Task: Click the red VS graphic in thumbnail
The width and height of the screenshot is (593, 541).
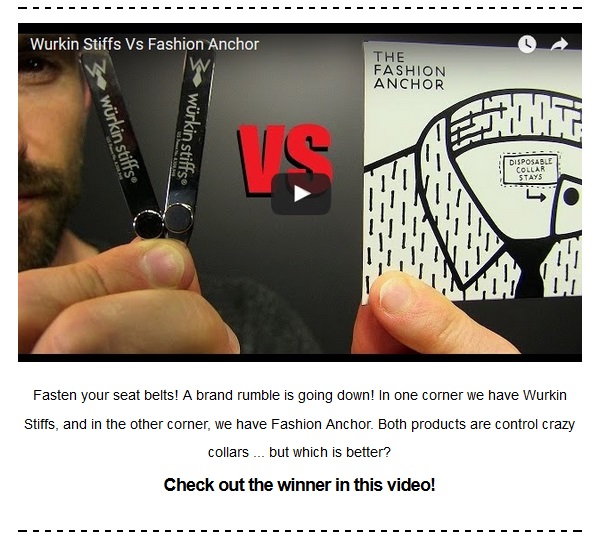Action: coord(284,159)
